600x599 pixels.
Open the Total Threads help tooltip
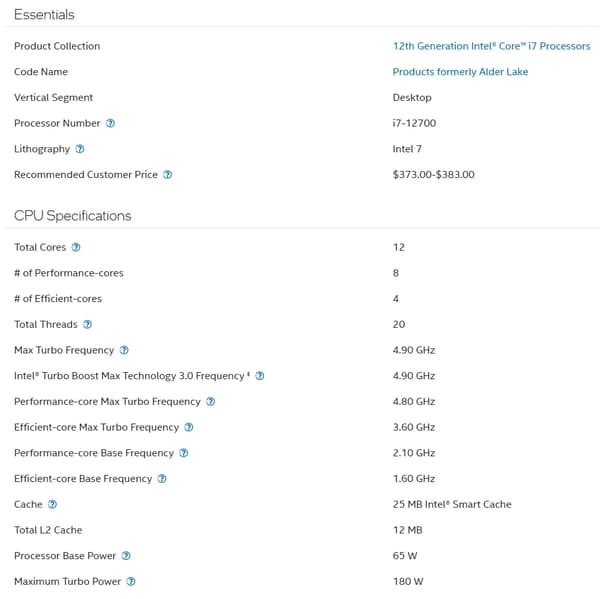coord(88,325)
